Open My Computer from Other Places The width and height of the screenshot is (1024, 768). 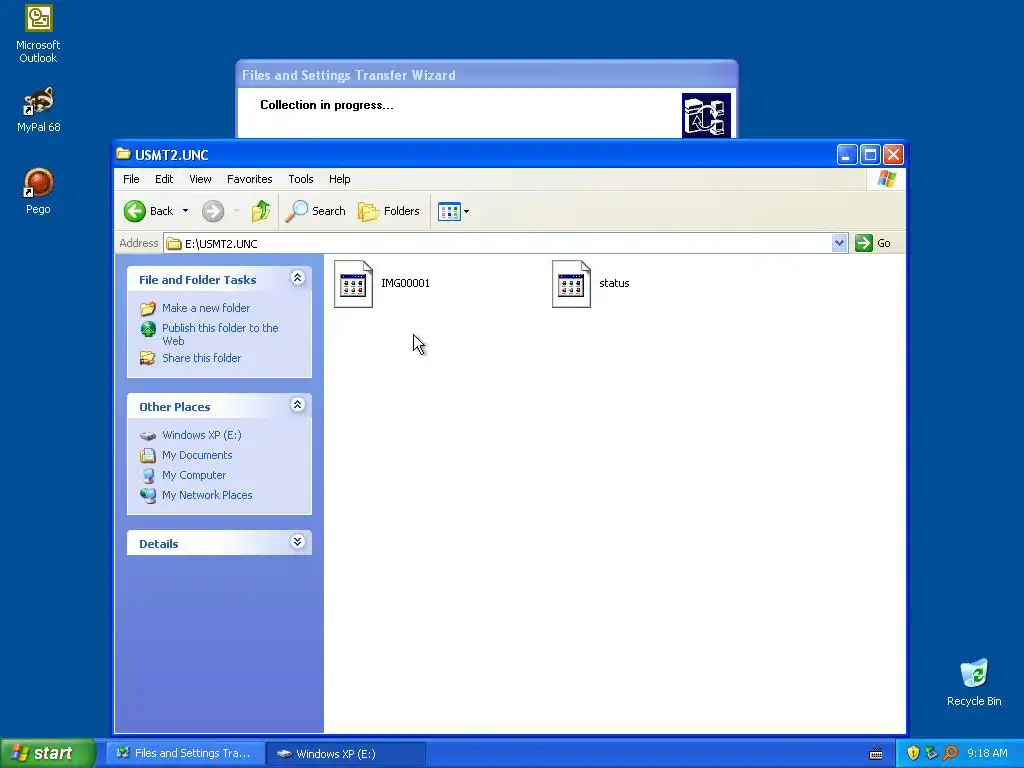pos(194,475)
